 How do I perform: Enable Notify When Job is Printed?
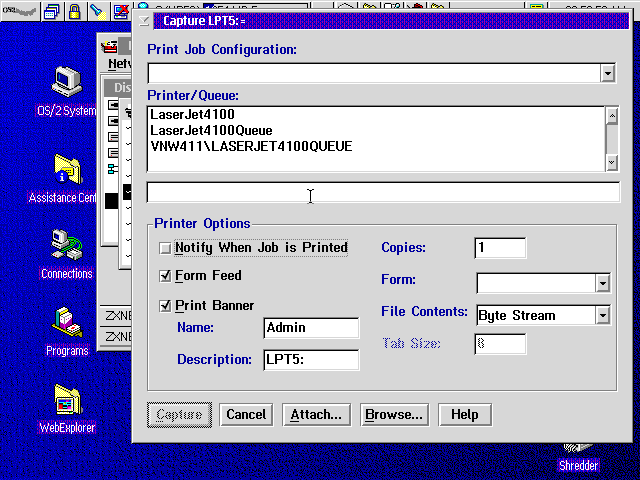[x=165, y=248]
